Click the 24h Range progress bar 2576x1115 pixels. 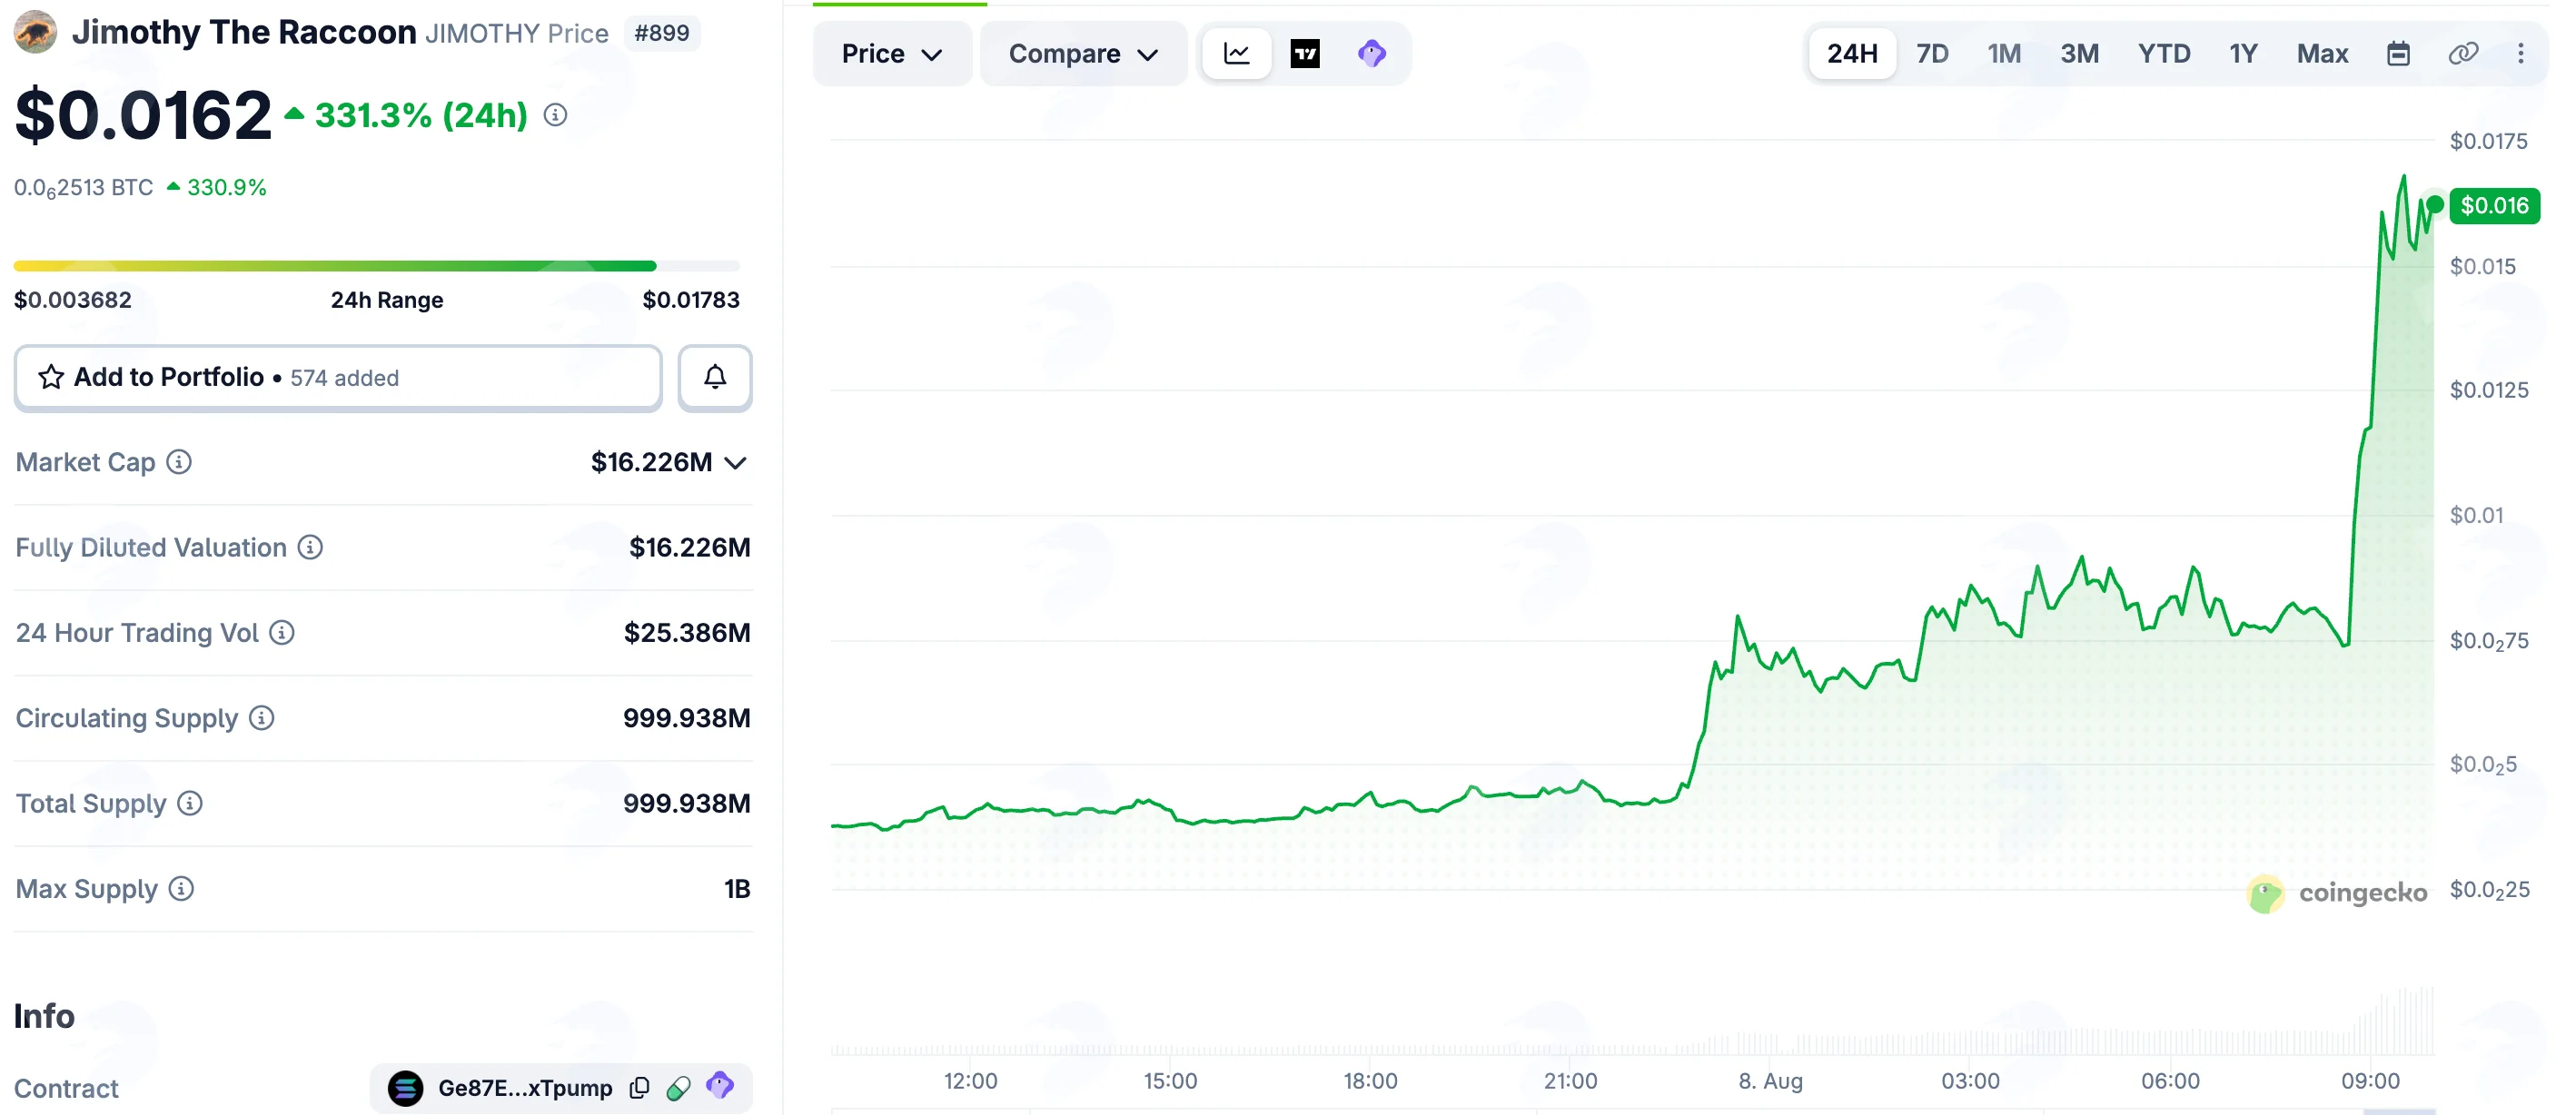376,266
